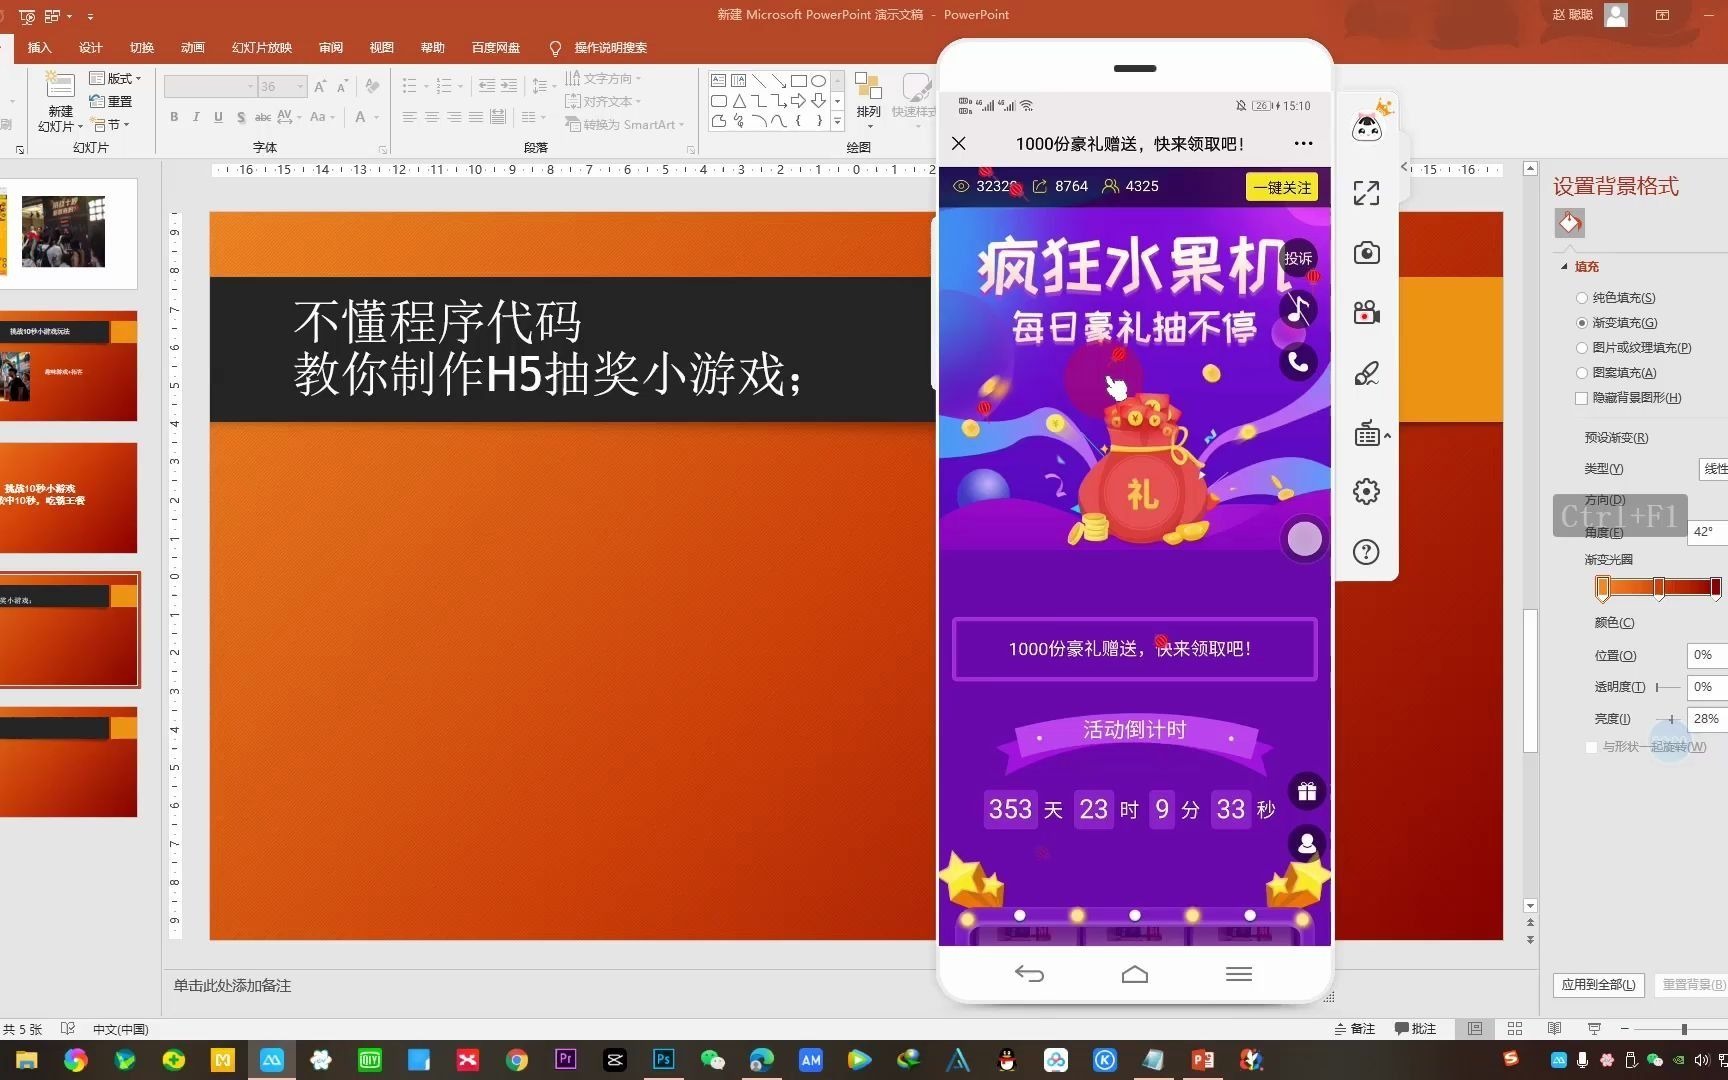1728x1080 pixels.
Task: Tap the Android home navigation icon
Action: (x=1135, y=974)
